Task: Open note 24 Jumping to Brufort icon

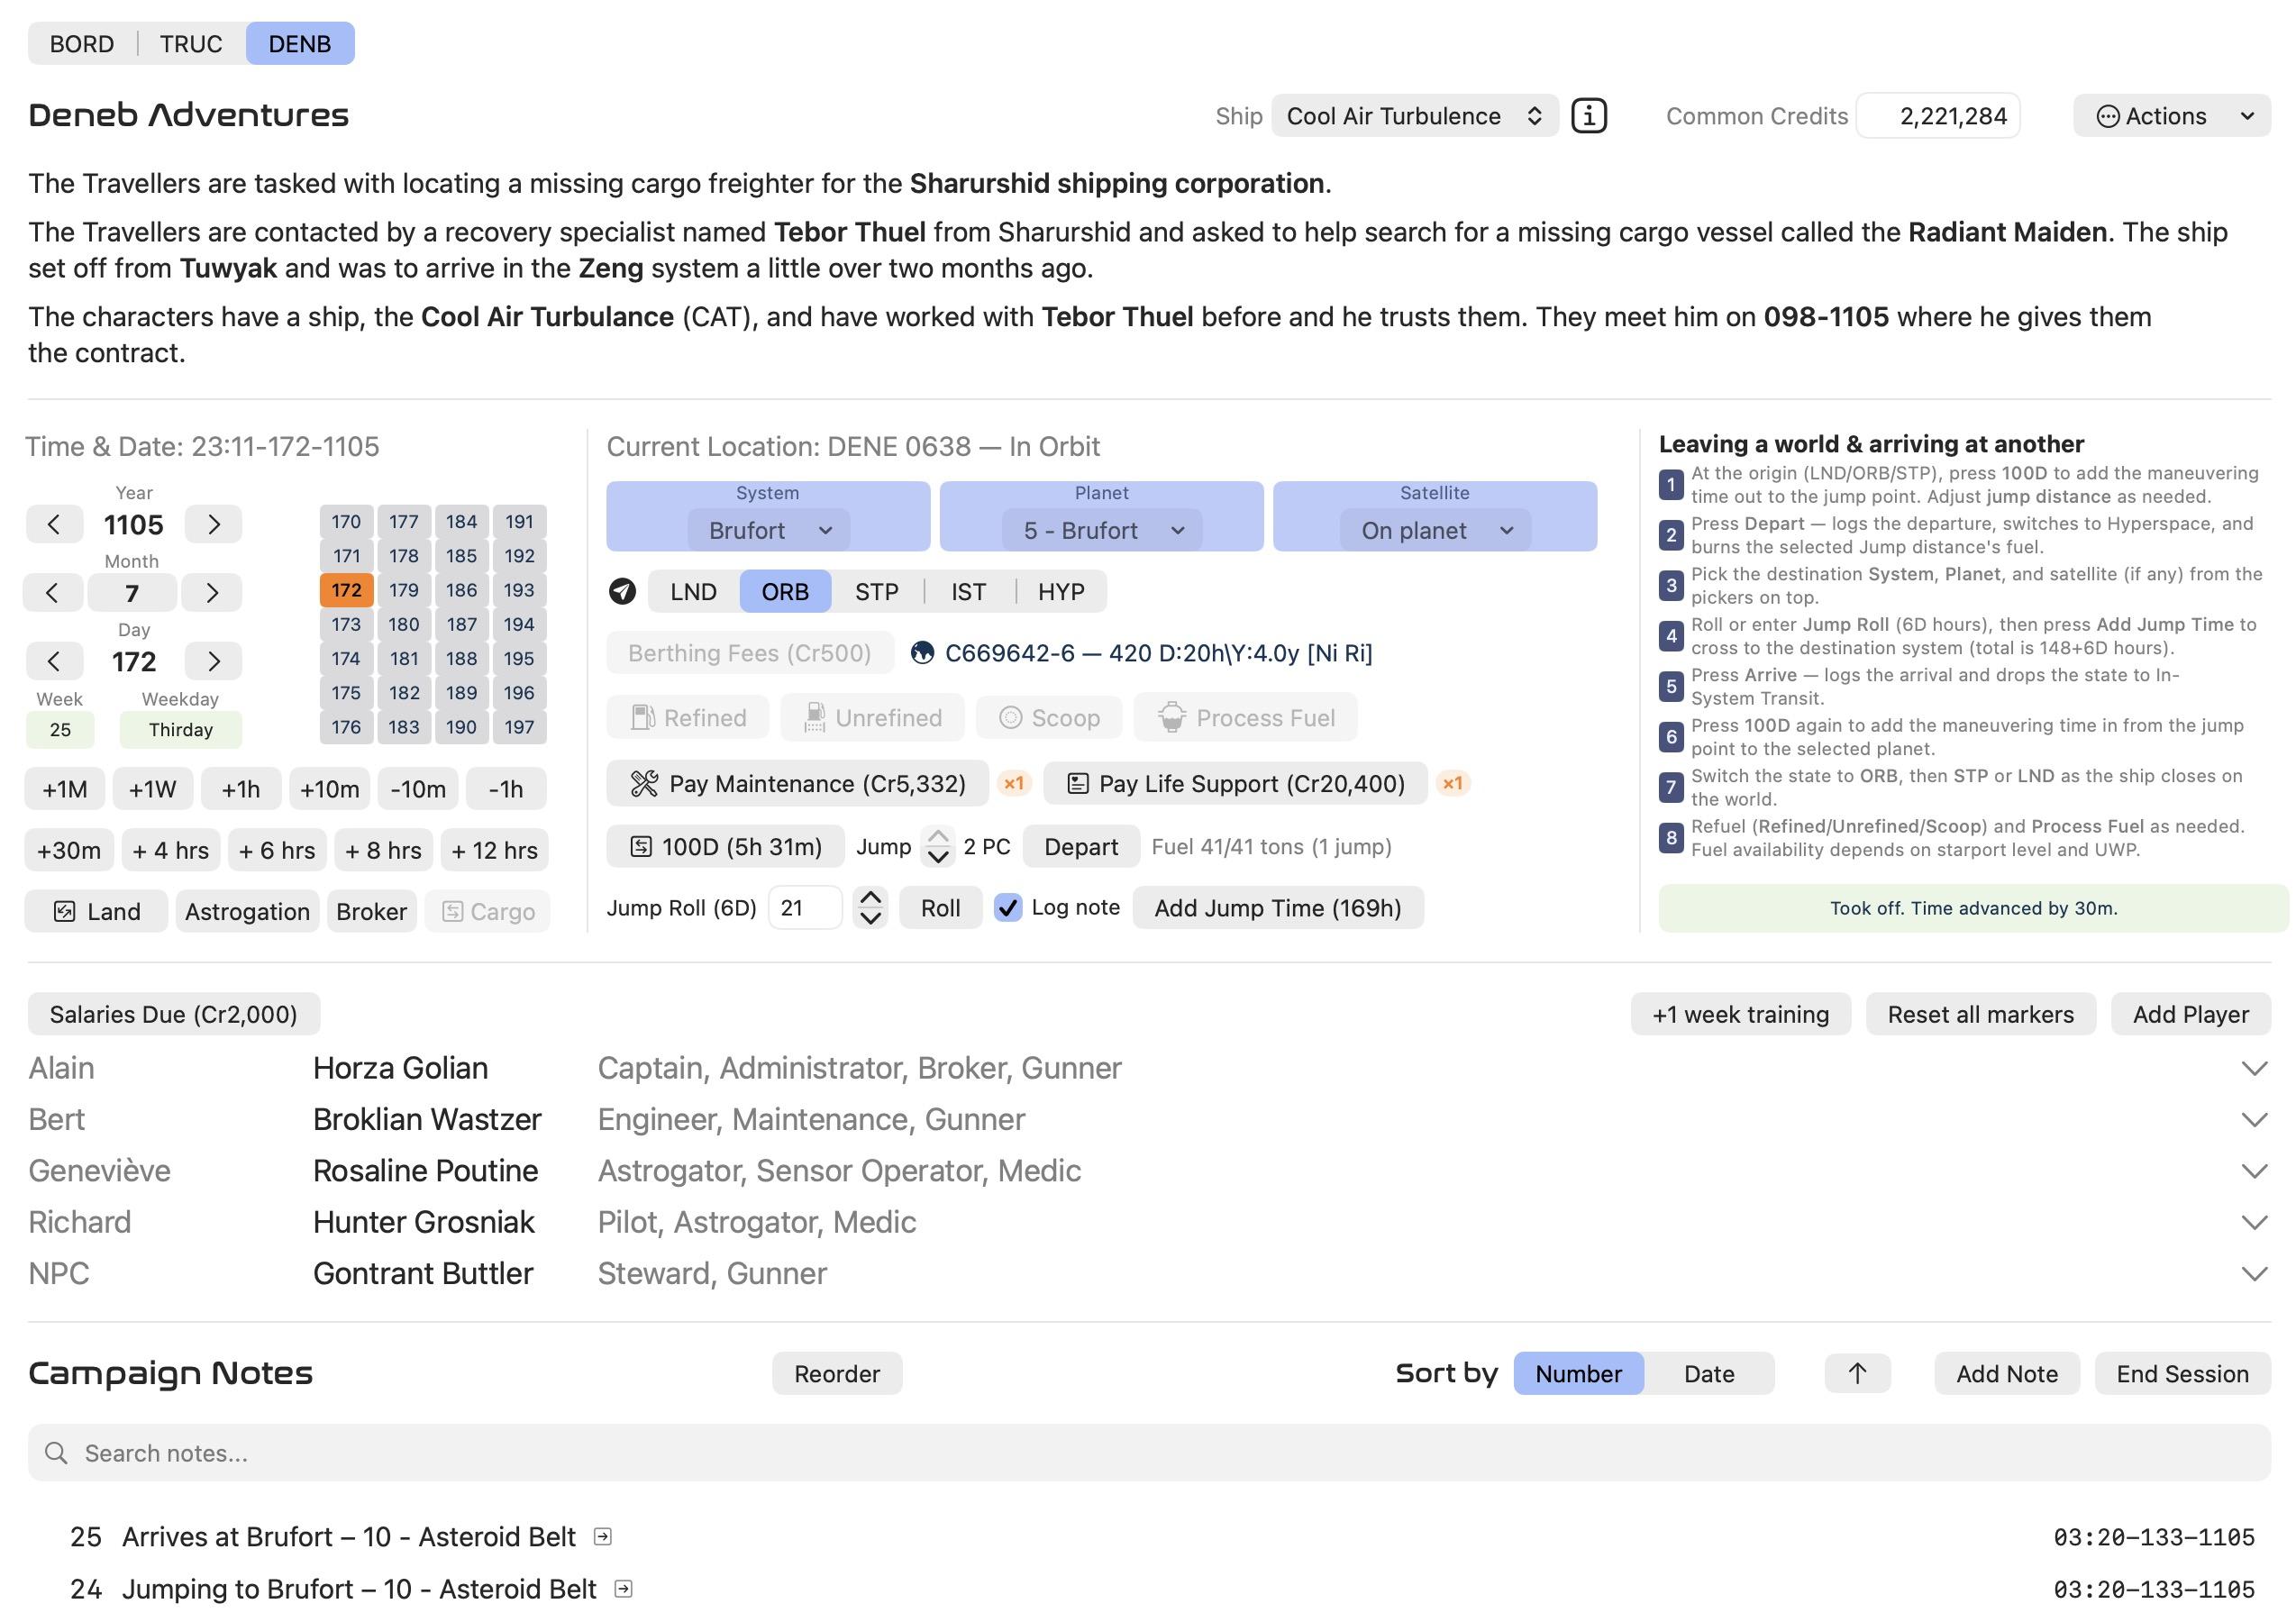Action: (624, 1588)
